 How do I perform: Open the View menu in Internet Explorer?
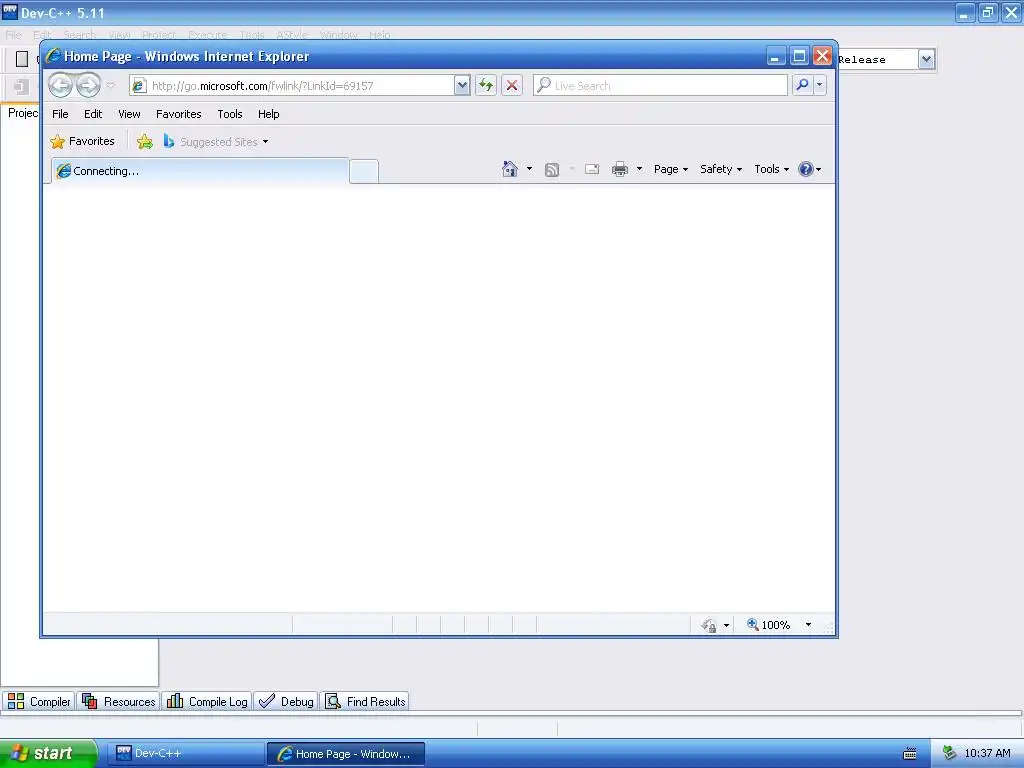129,114
